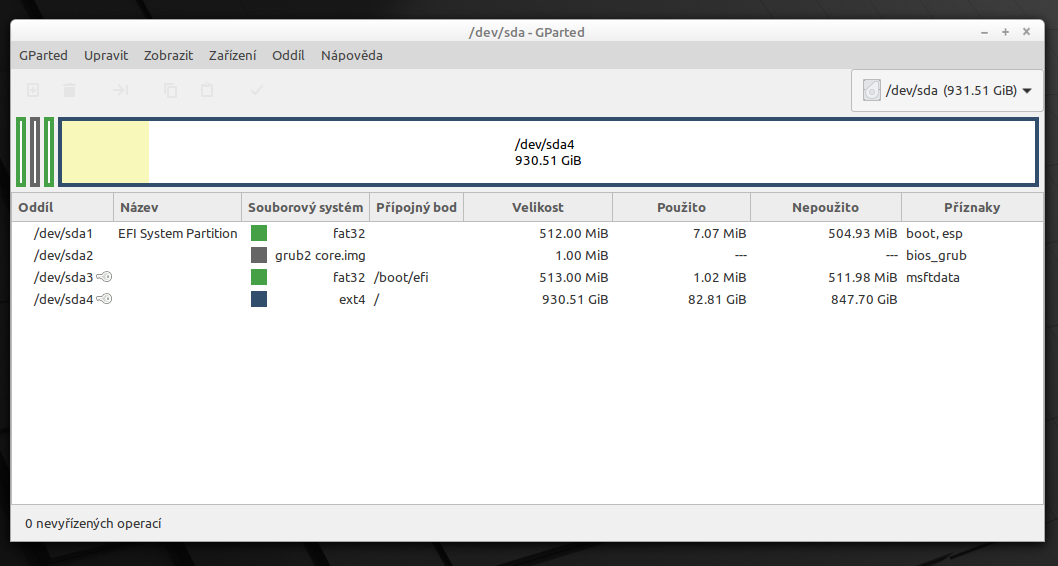Click the dark blue ext4 swatch

(x=258, y=299)
